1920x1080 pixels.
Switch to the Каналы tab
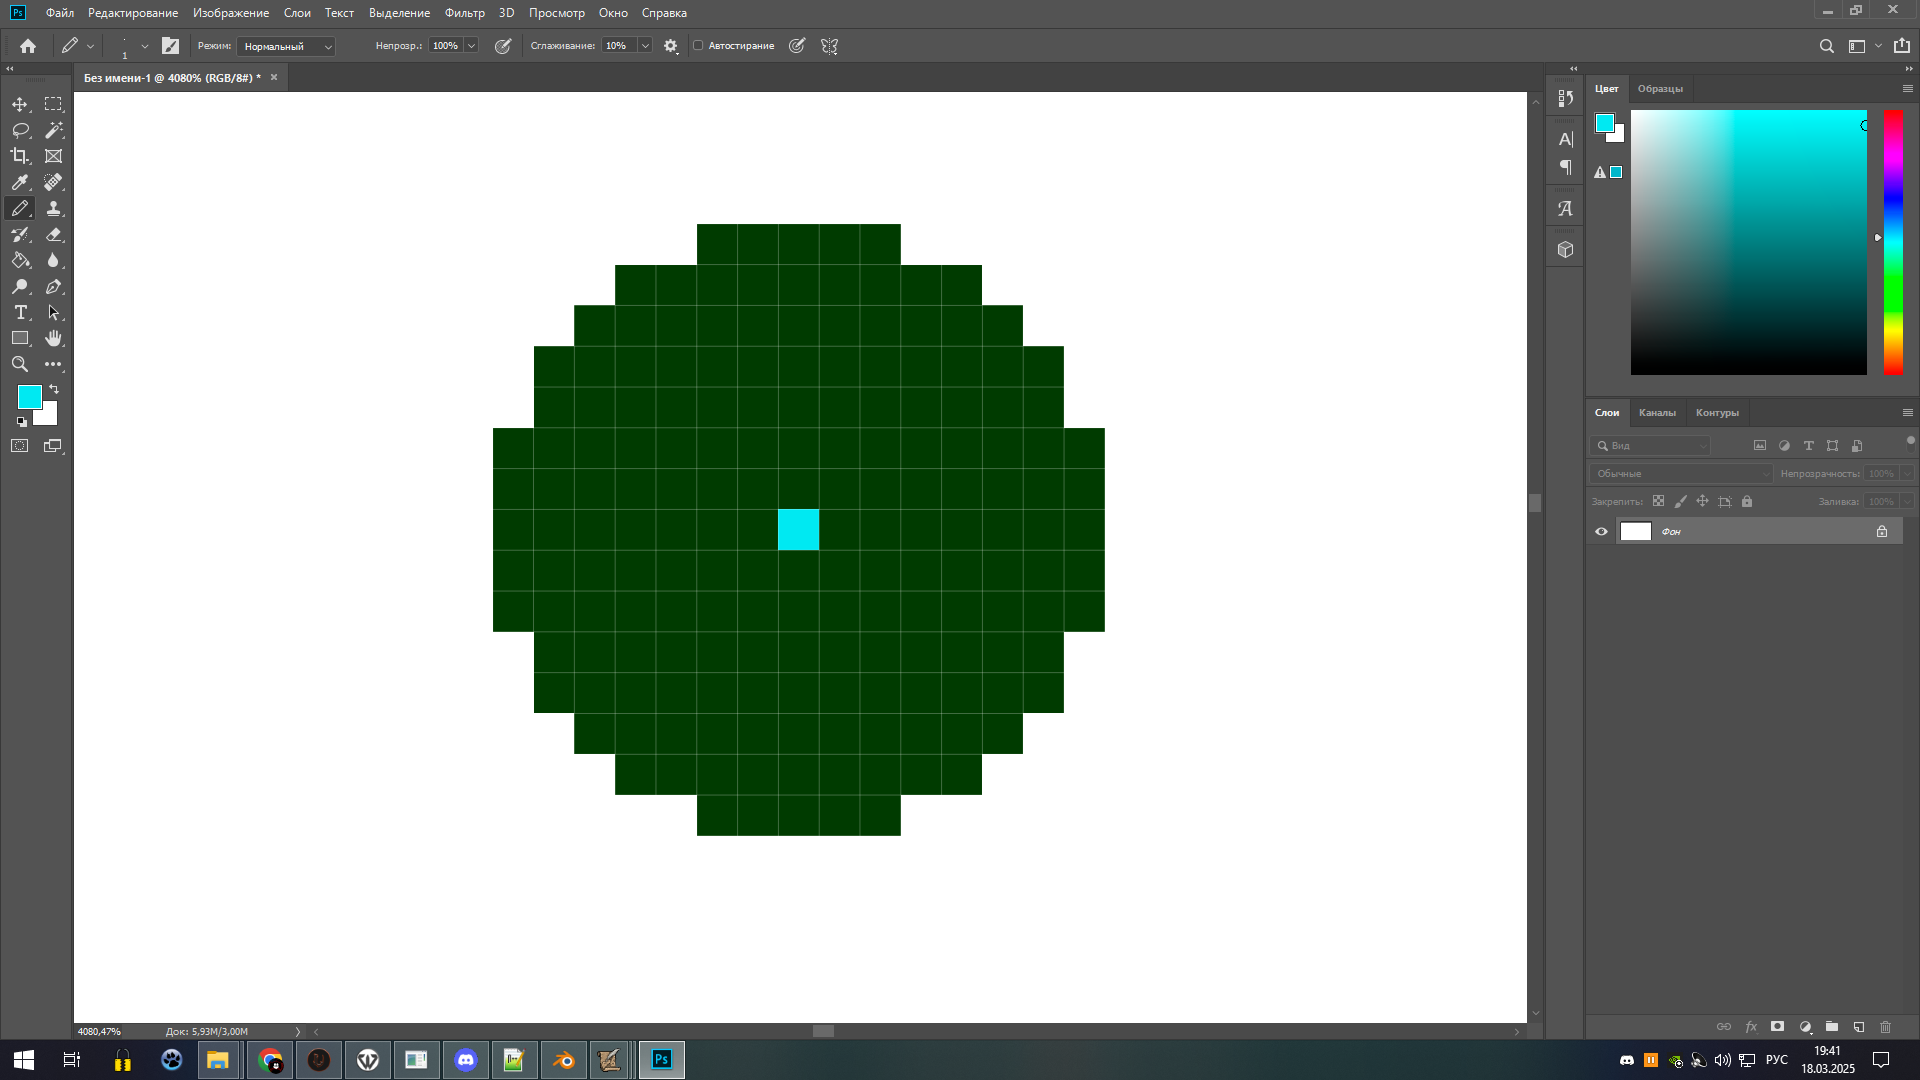1657,413
